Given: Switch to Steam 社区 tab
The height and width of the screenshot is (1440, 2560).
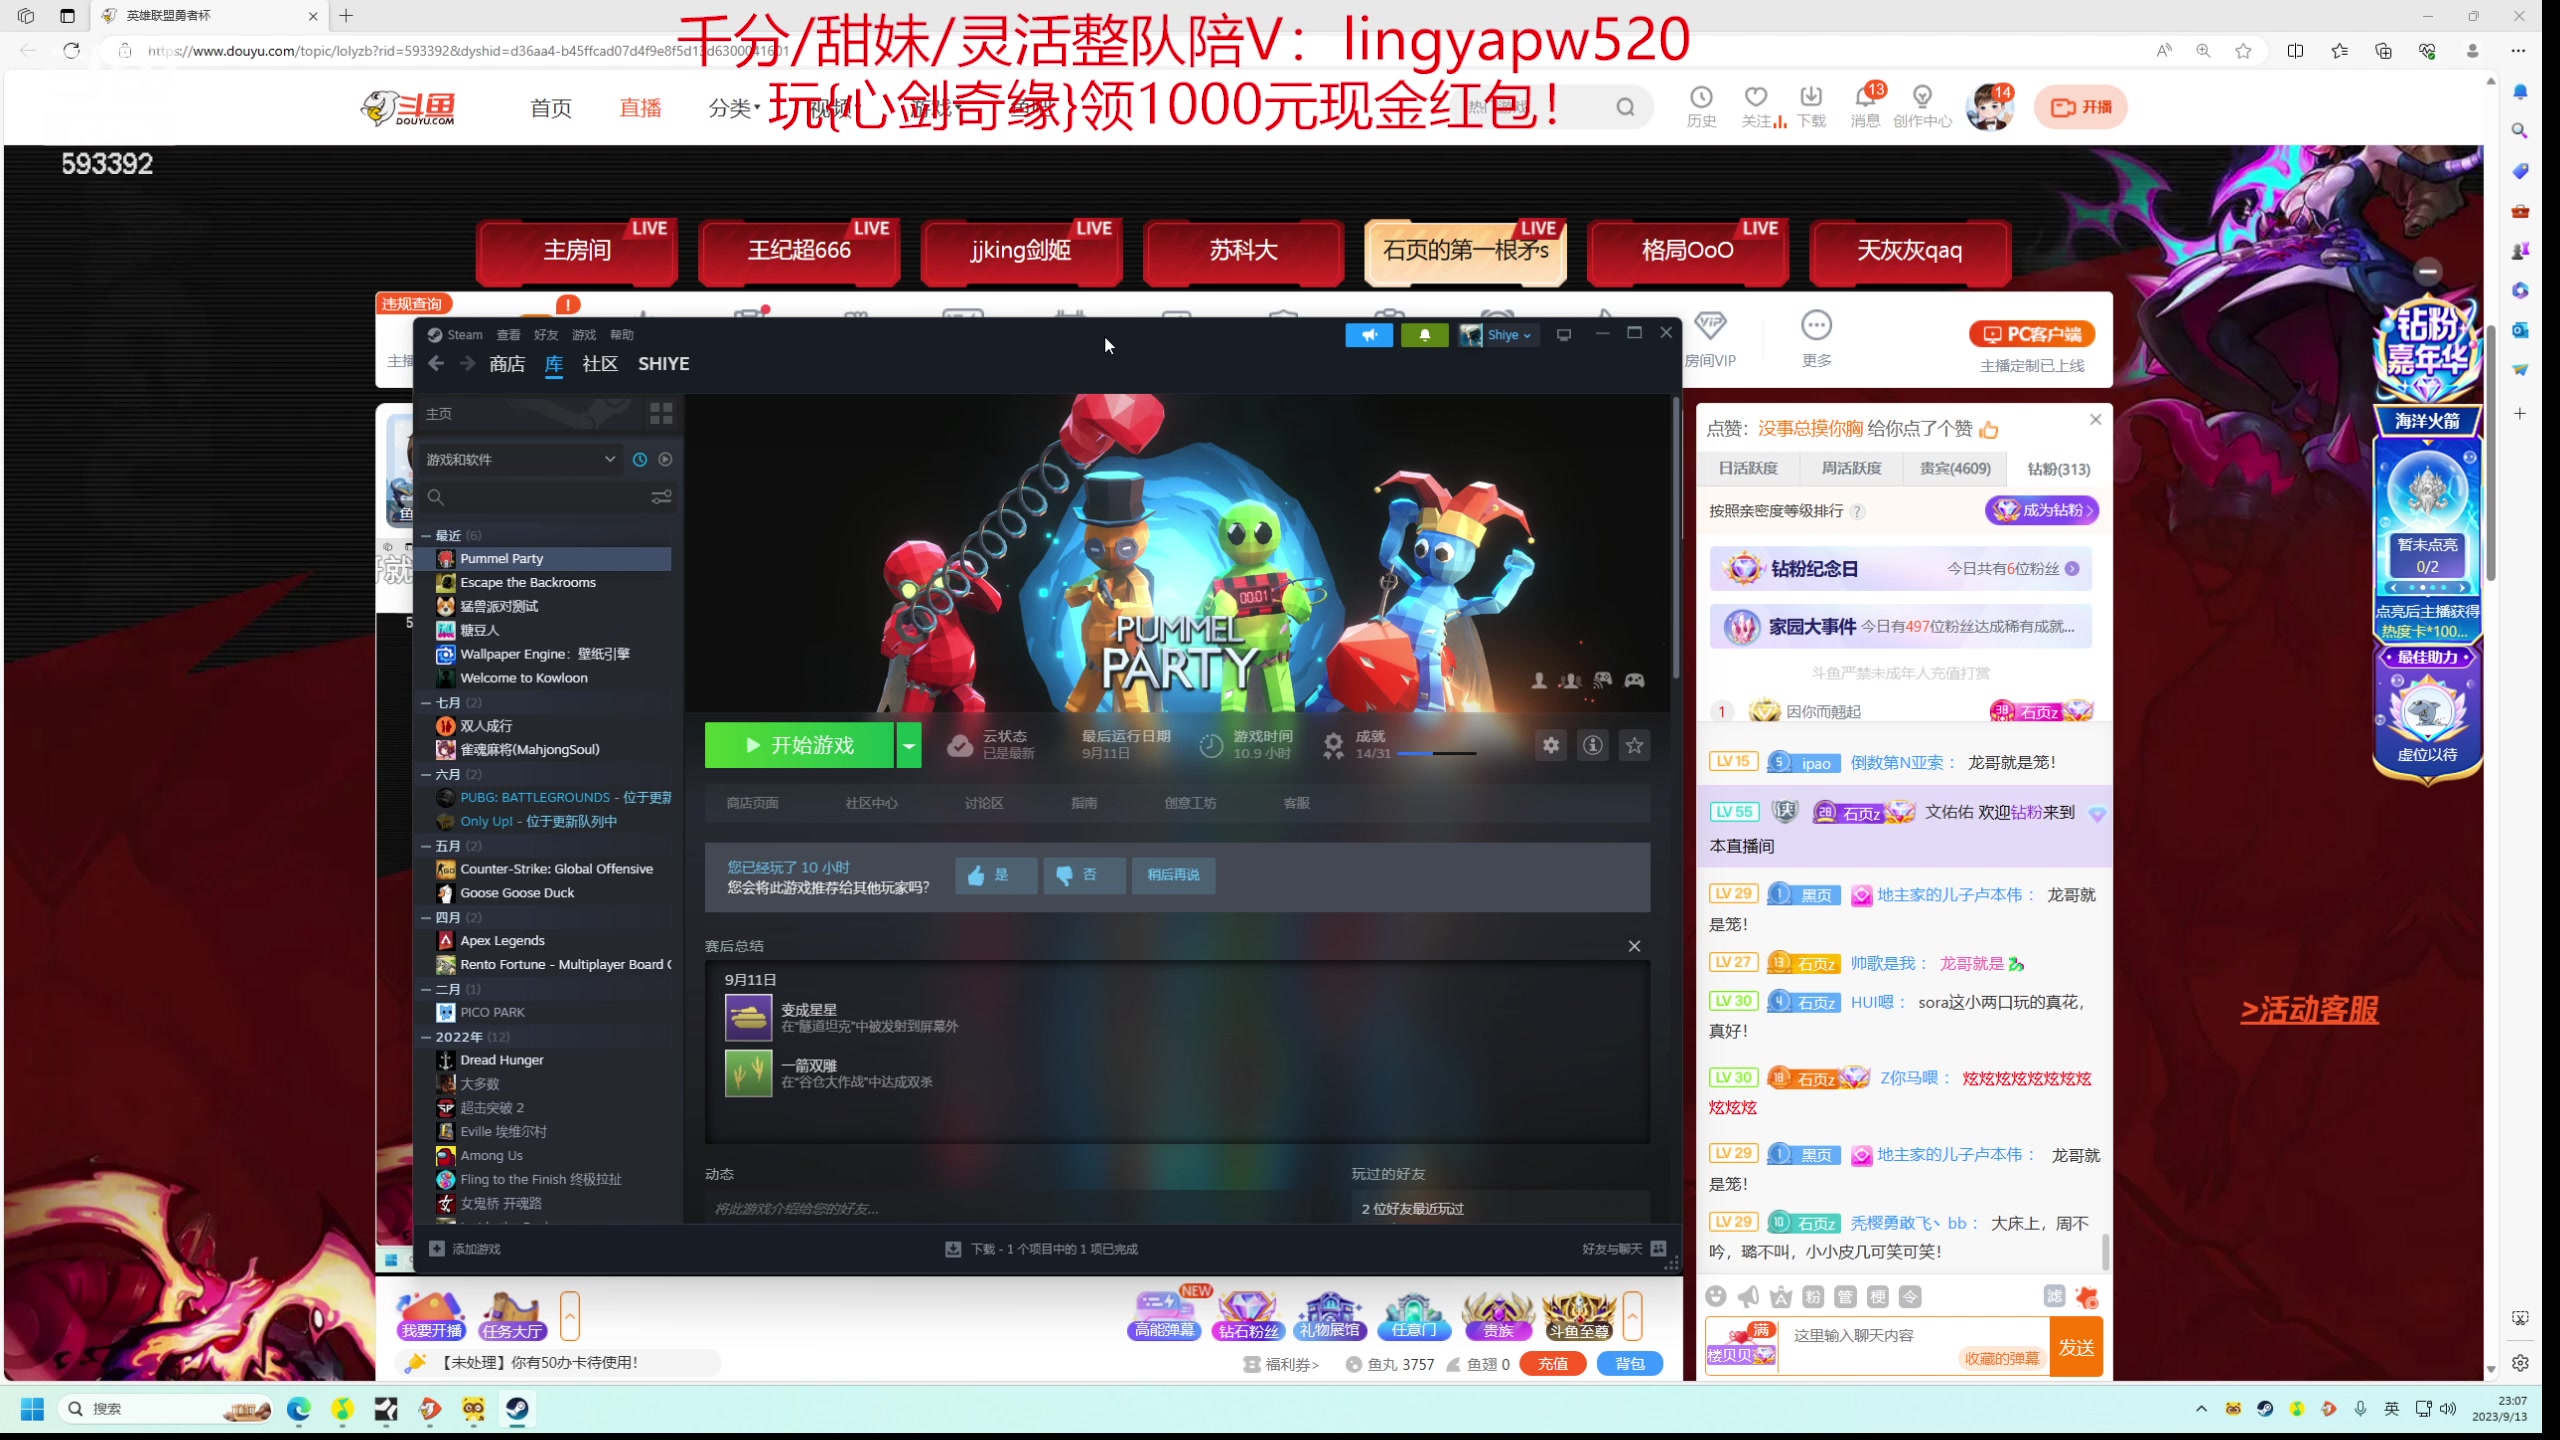Looking at the screenshot, I should tap(600, 364).
